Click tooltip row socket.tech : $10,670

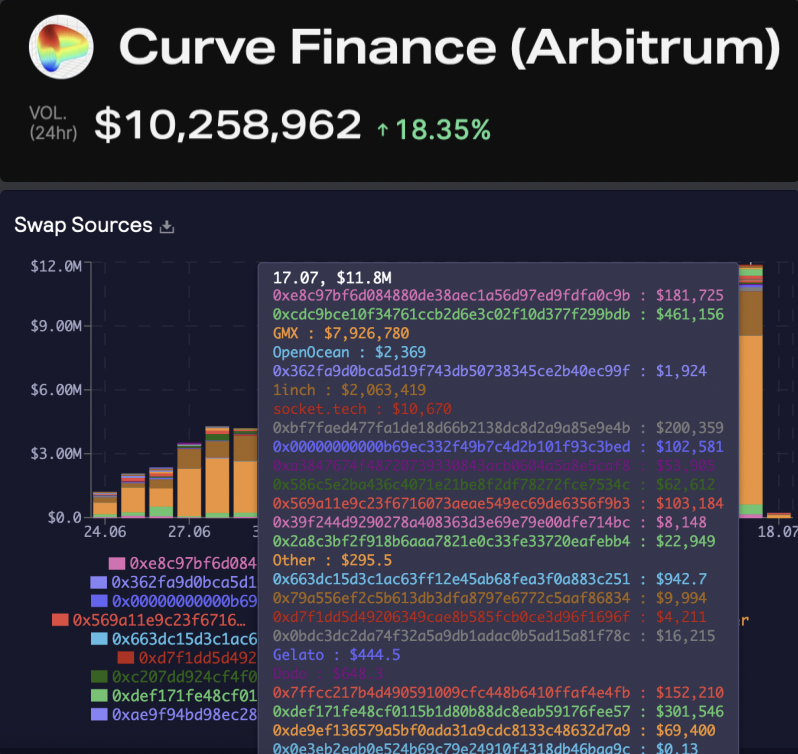(362, 409)
